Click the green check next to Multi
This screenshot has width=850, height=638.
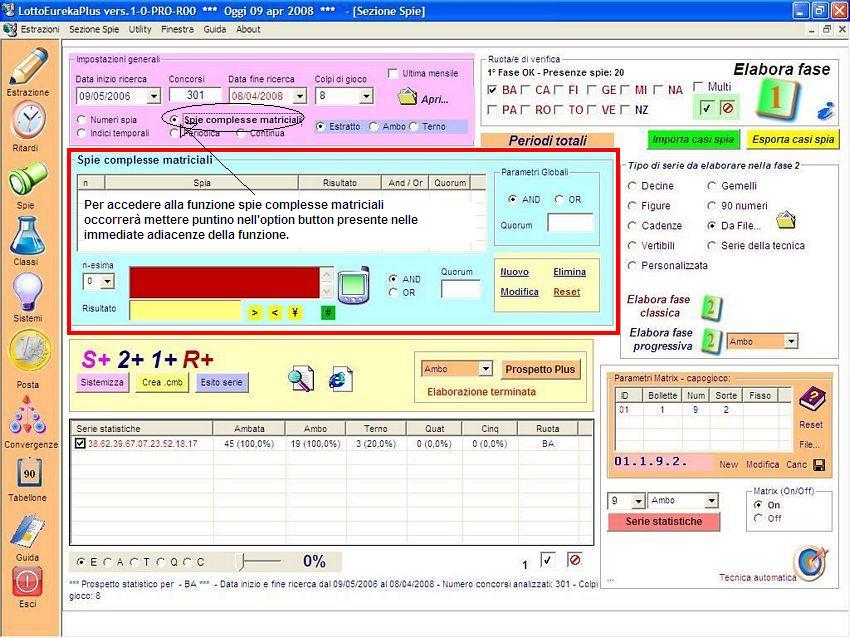tap(706, 108)
